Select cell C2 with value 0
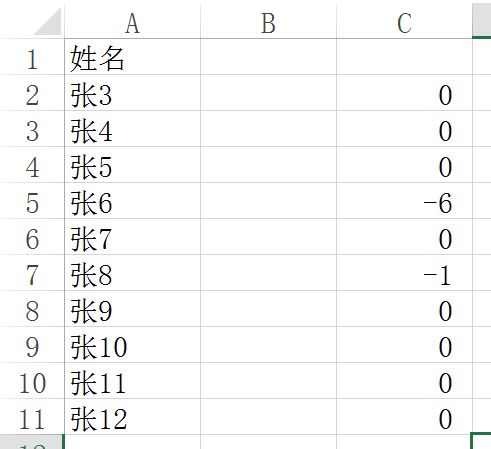Image resolution: width=491 pixels, height=449 pixels. 404,93
